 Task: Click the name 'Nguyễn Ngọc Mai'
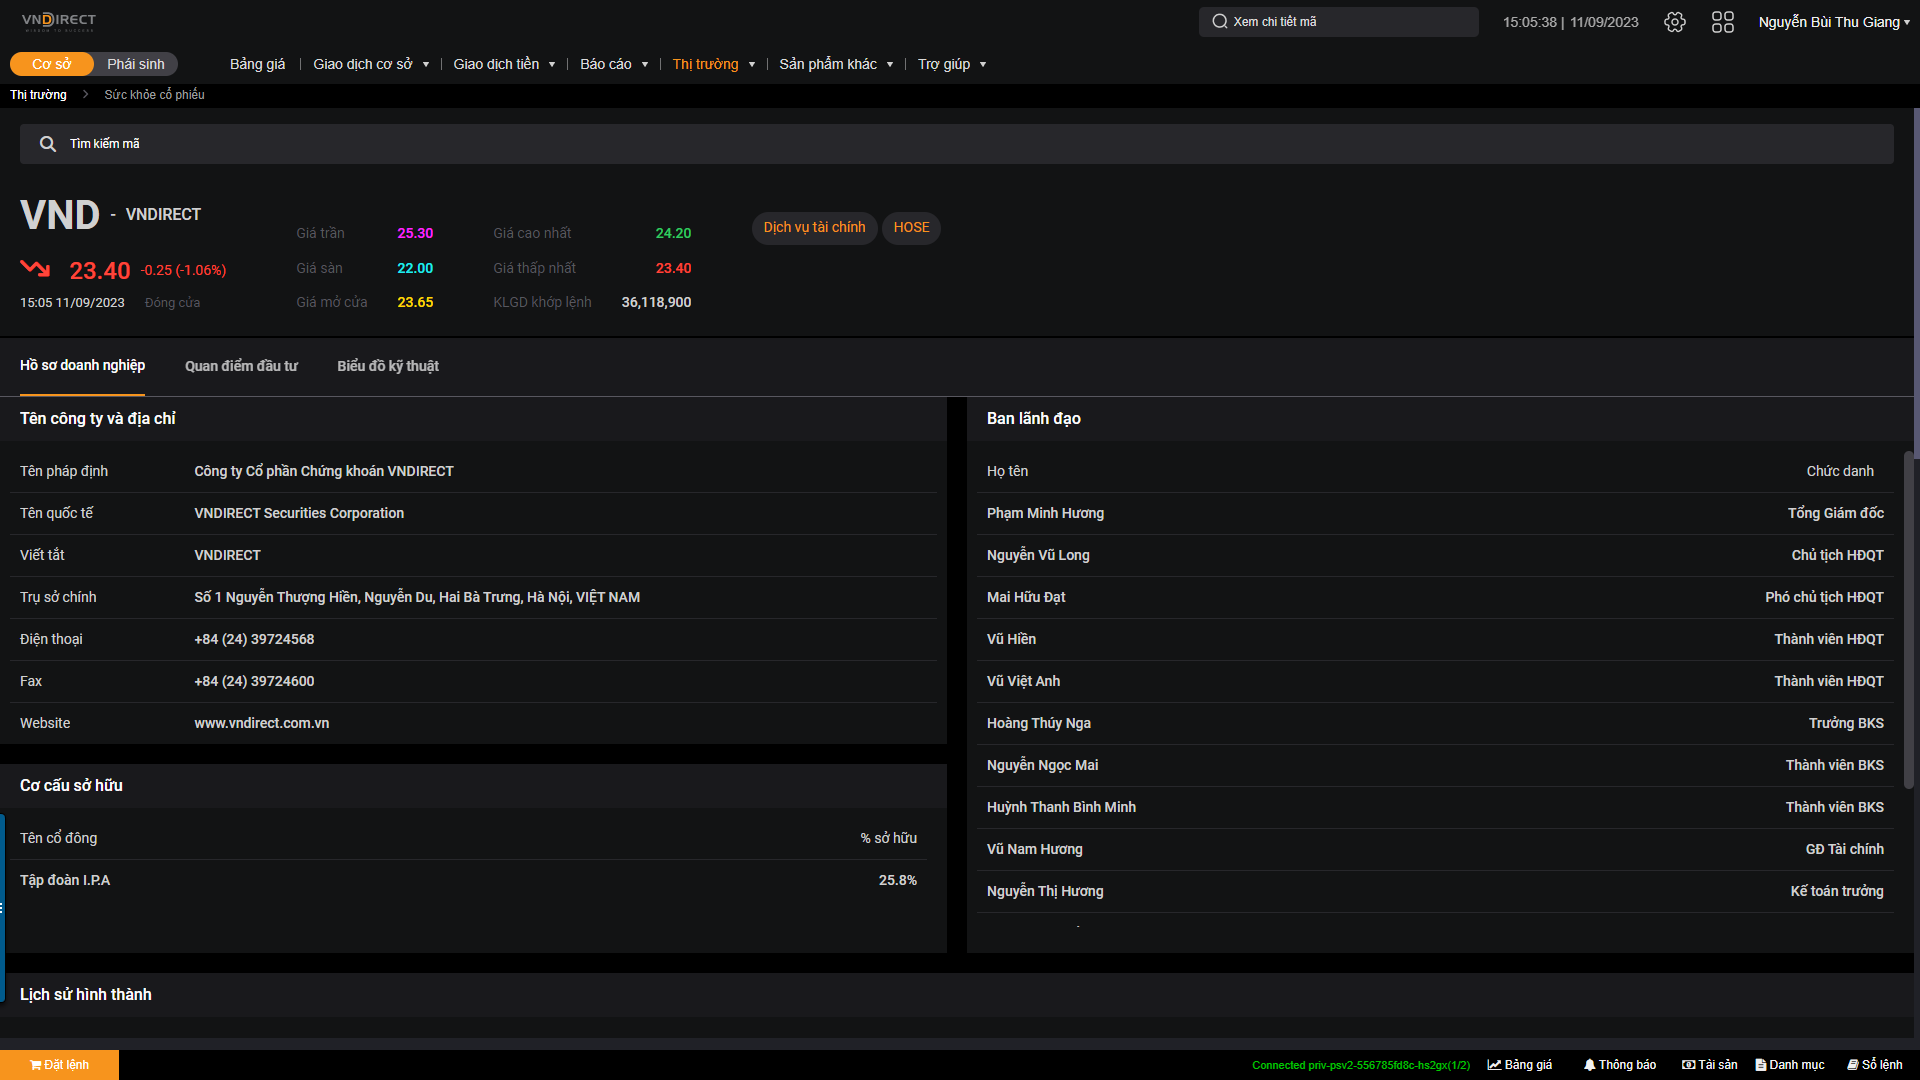click(1042, 765)
